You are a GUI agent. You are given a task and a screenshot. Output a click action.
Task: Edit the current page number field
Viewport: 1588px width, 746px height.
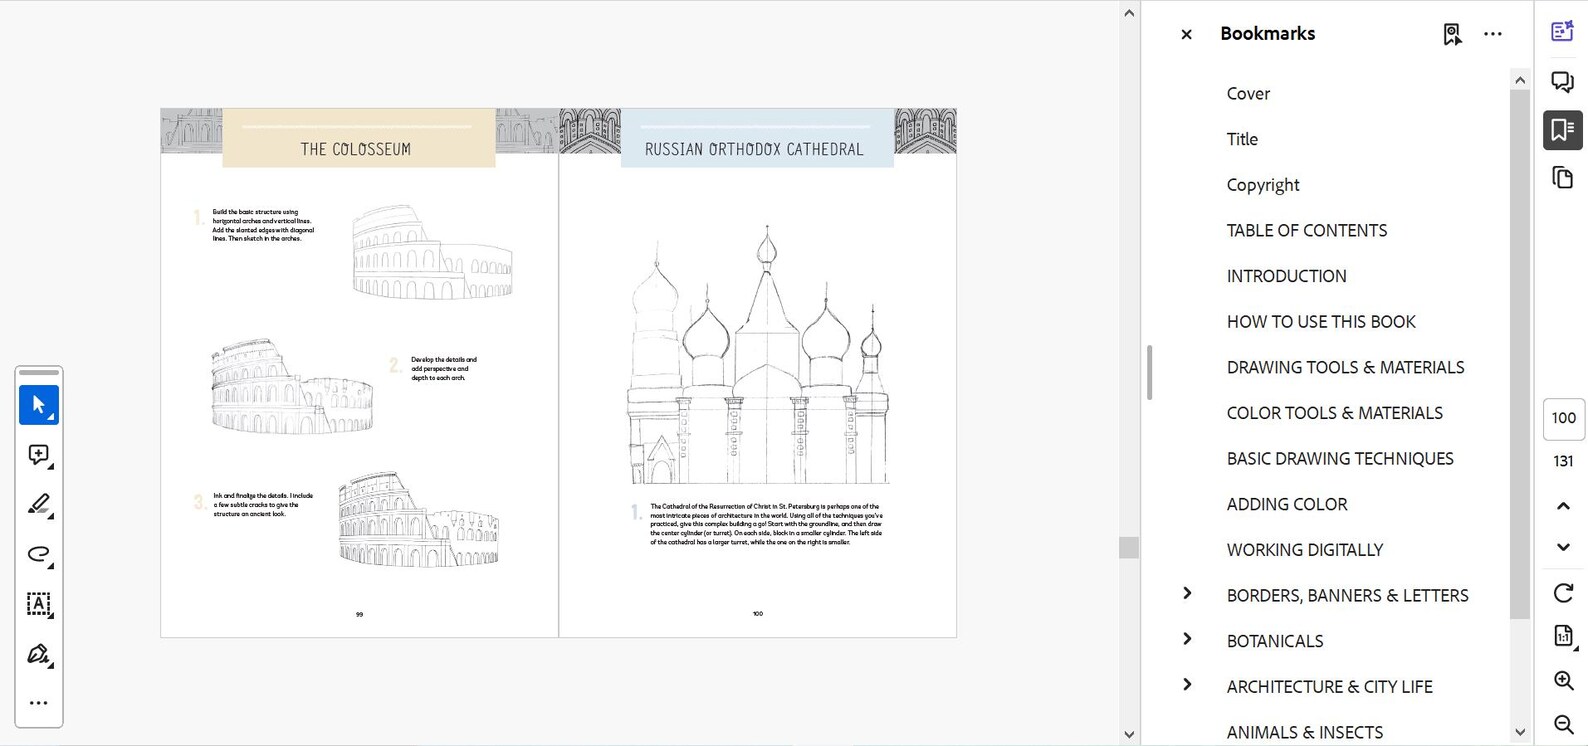[x=1564, y=419]
